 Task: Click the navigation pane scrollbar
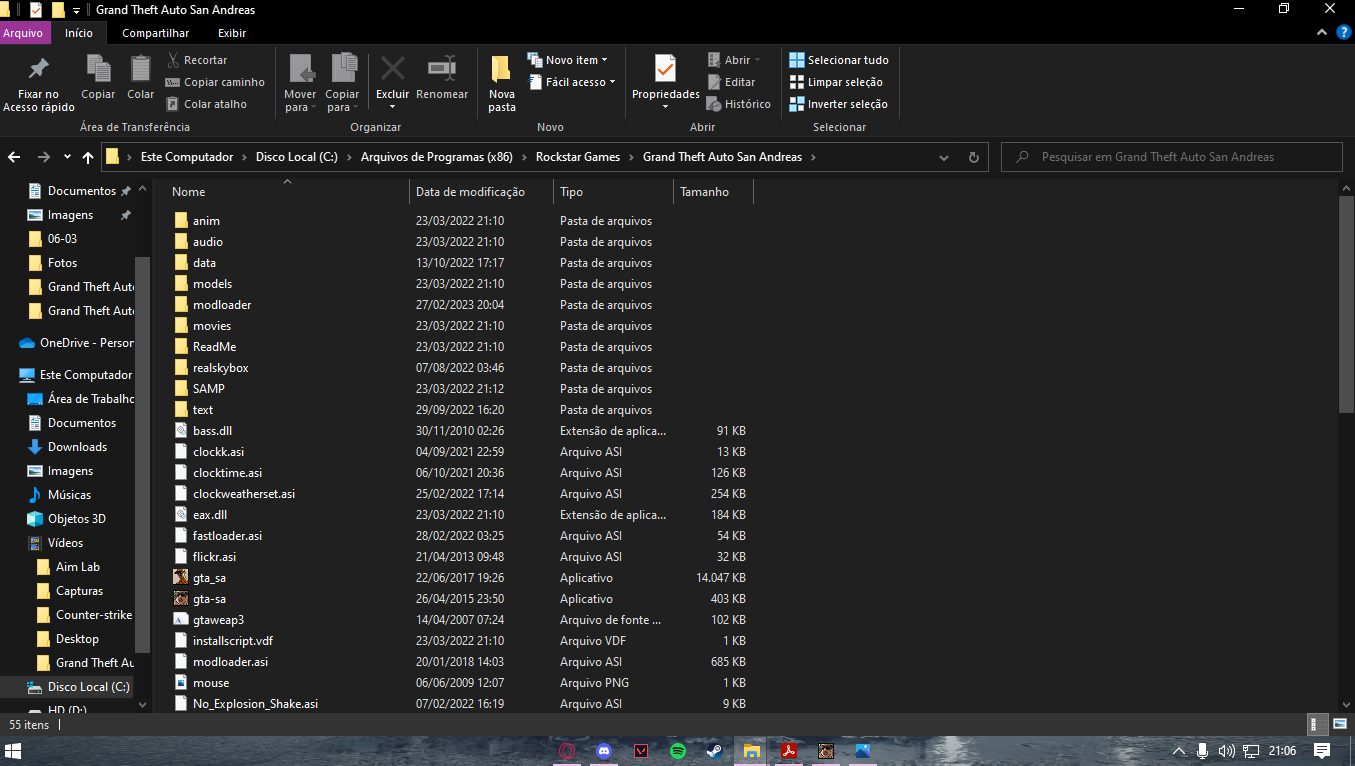143,454
